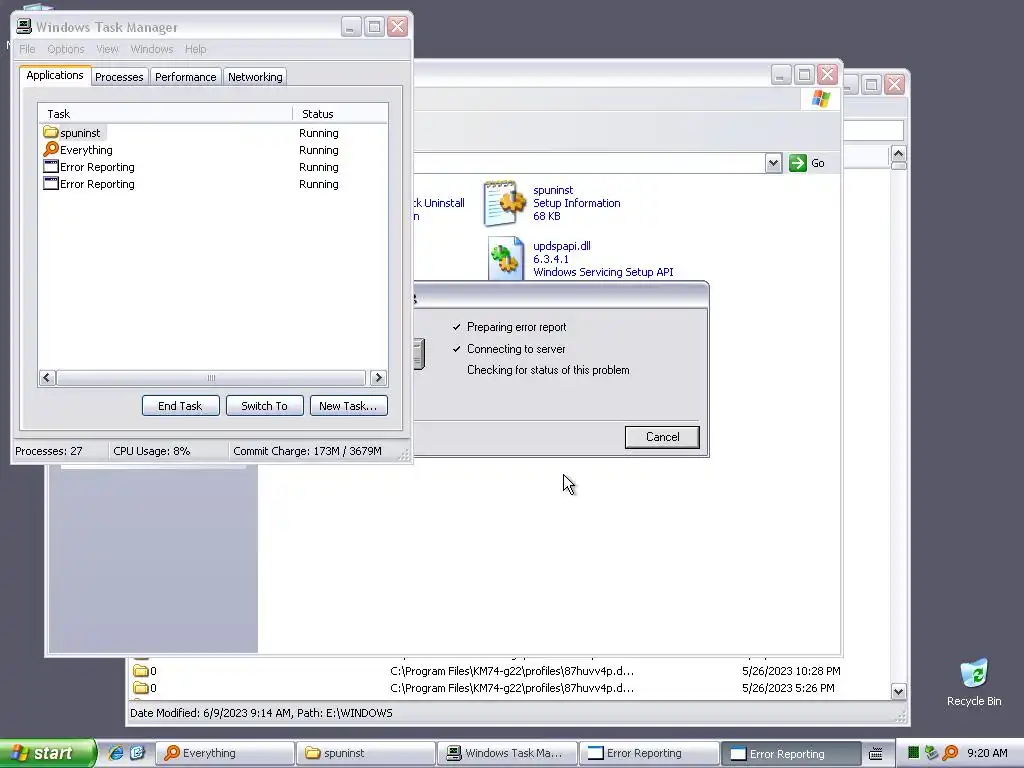Click scroll up arrow in Everything window
The image size is (1024, 768).
[899, 154]
